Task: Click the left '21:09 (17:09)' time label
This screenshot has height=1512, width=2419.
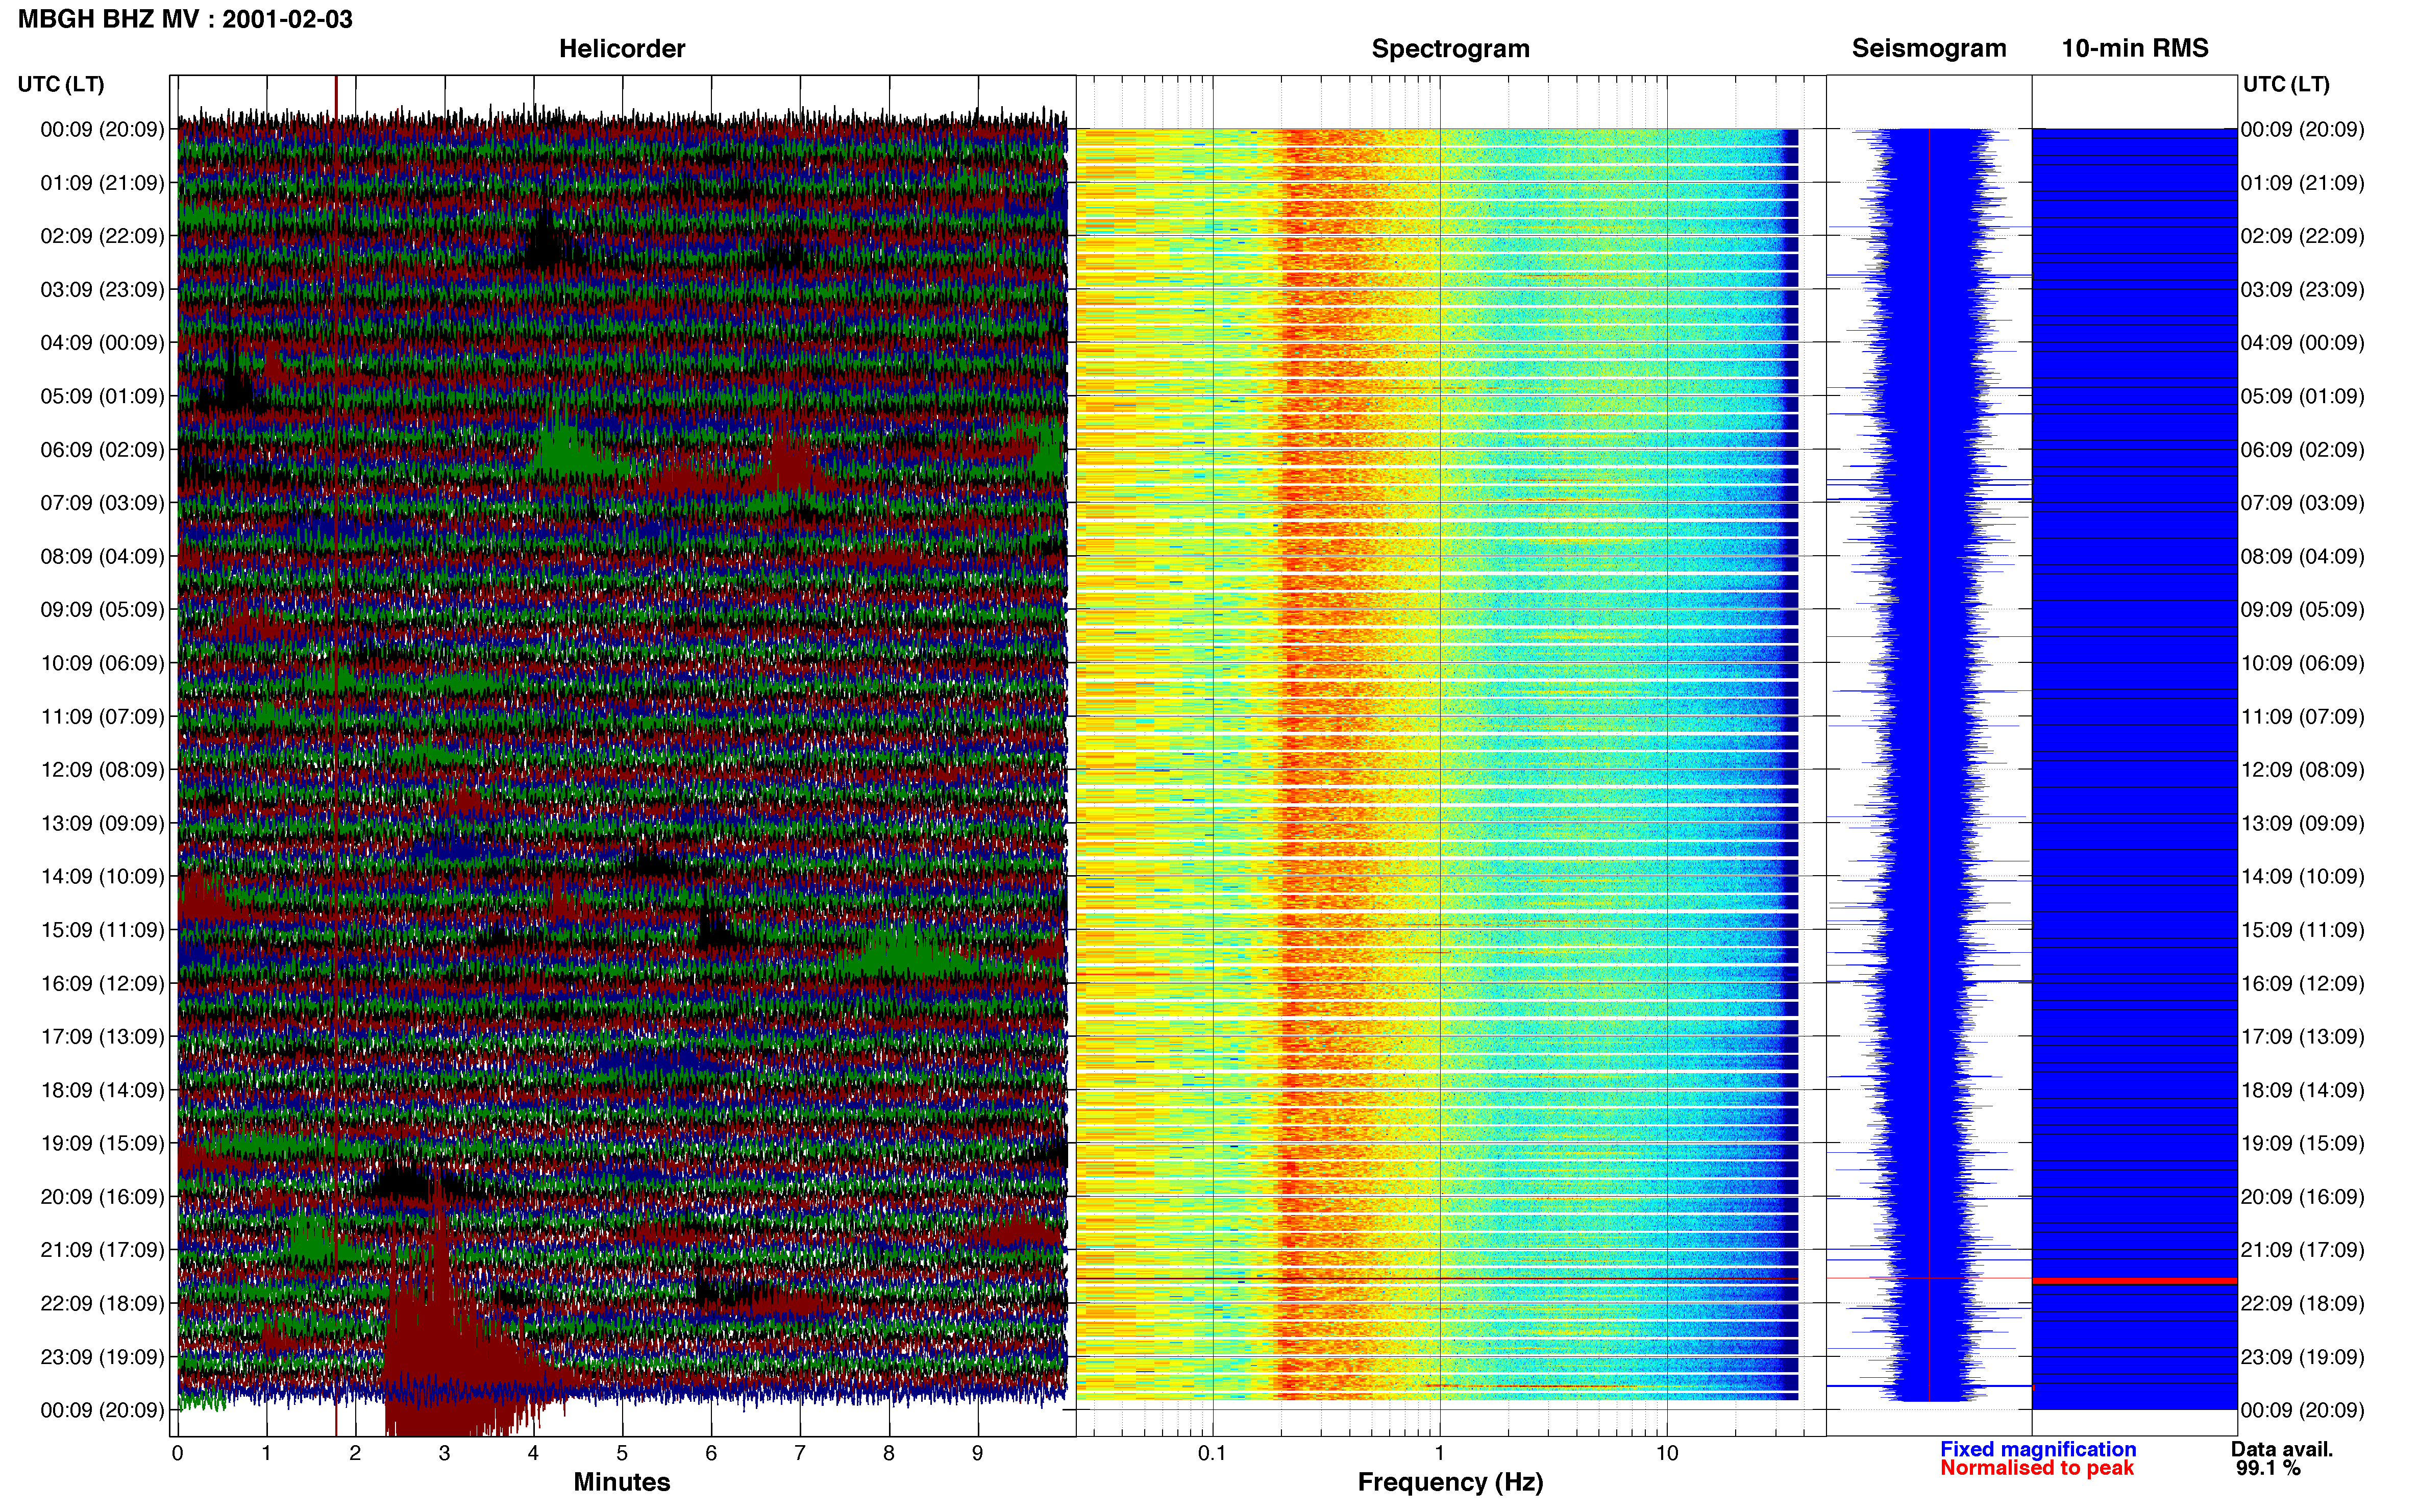Action: [x=102, y=1250]
